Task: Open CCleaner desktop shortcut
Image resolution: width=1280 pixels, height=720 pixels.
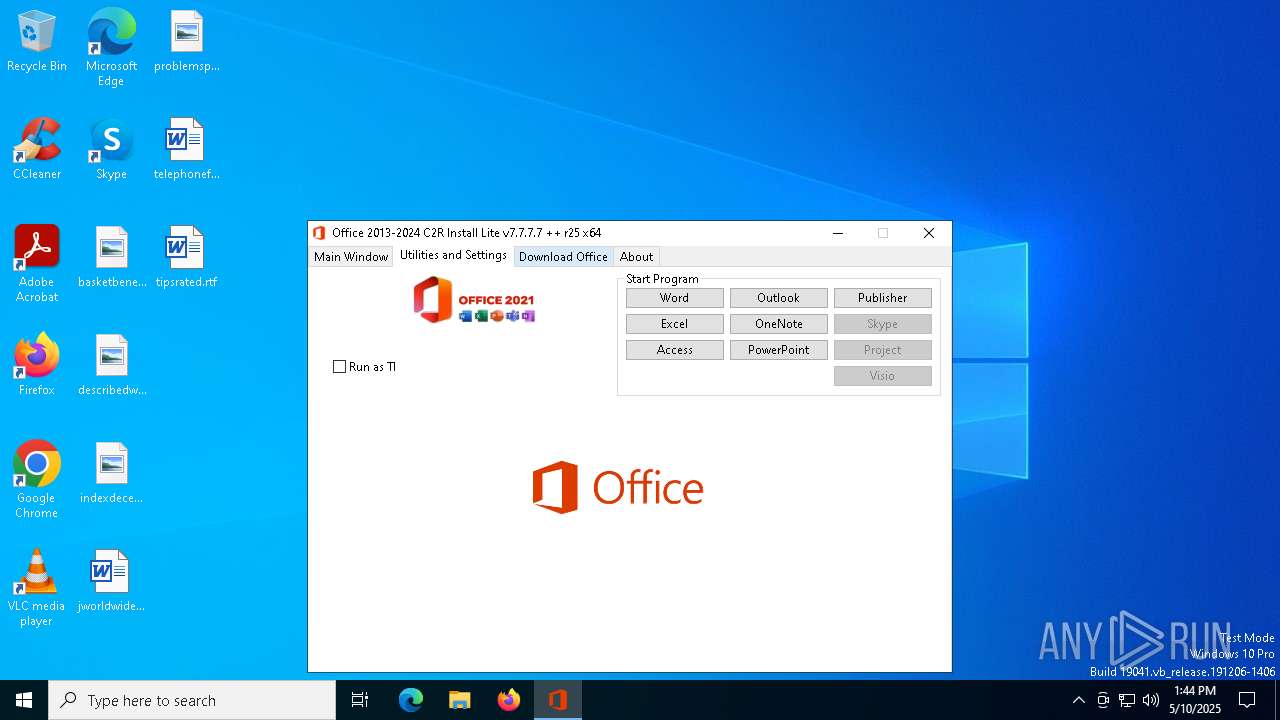Action: 37,150
